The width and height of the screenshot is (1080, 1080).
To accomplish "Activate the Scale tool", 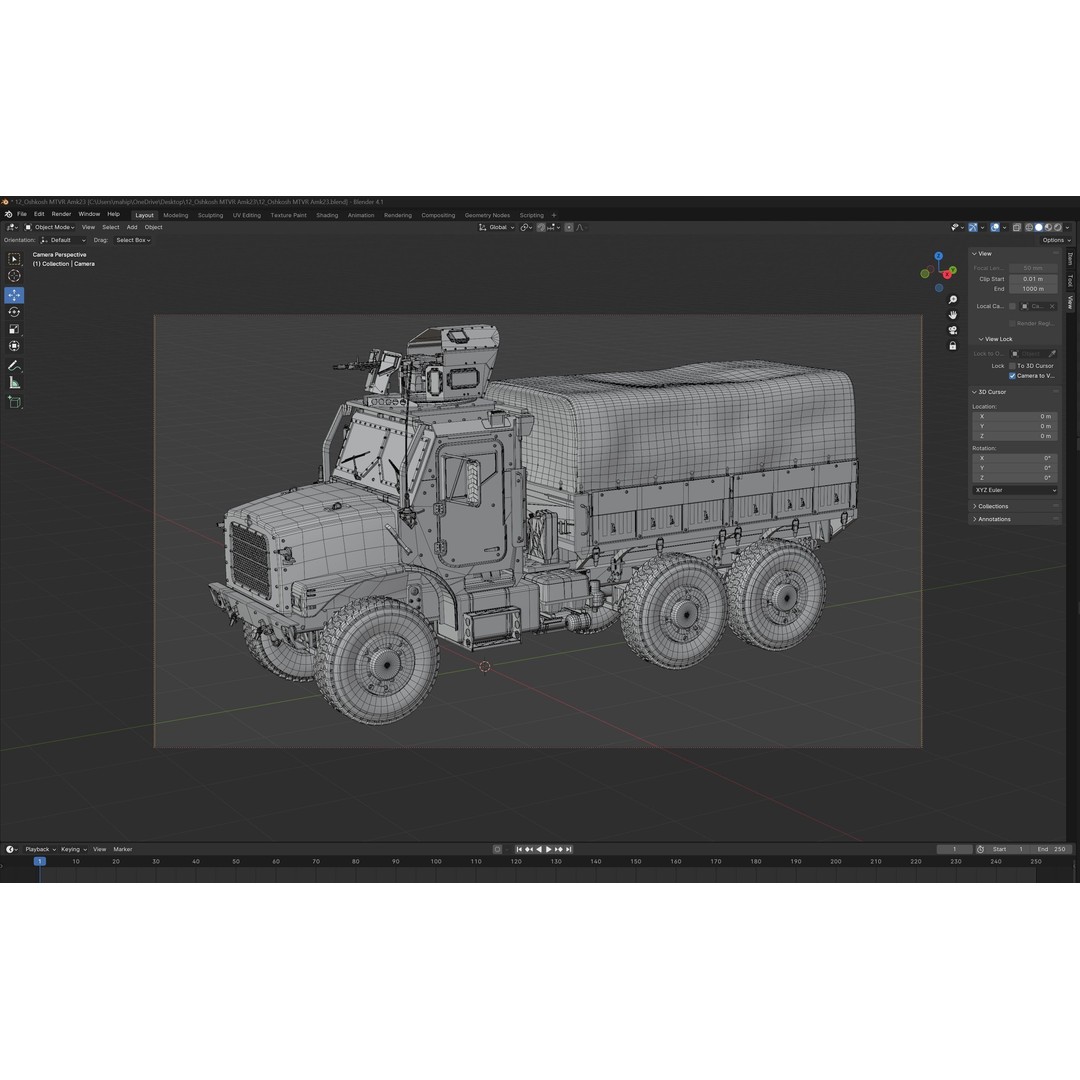I will click(x=14, y=328).
